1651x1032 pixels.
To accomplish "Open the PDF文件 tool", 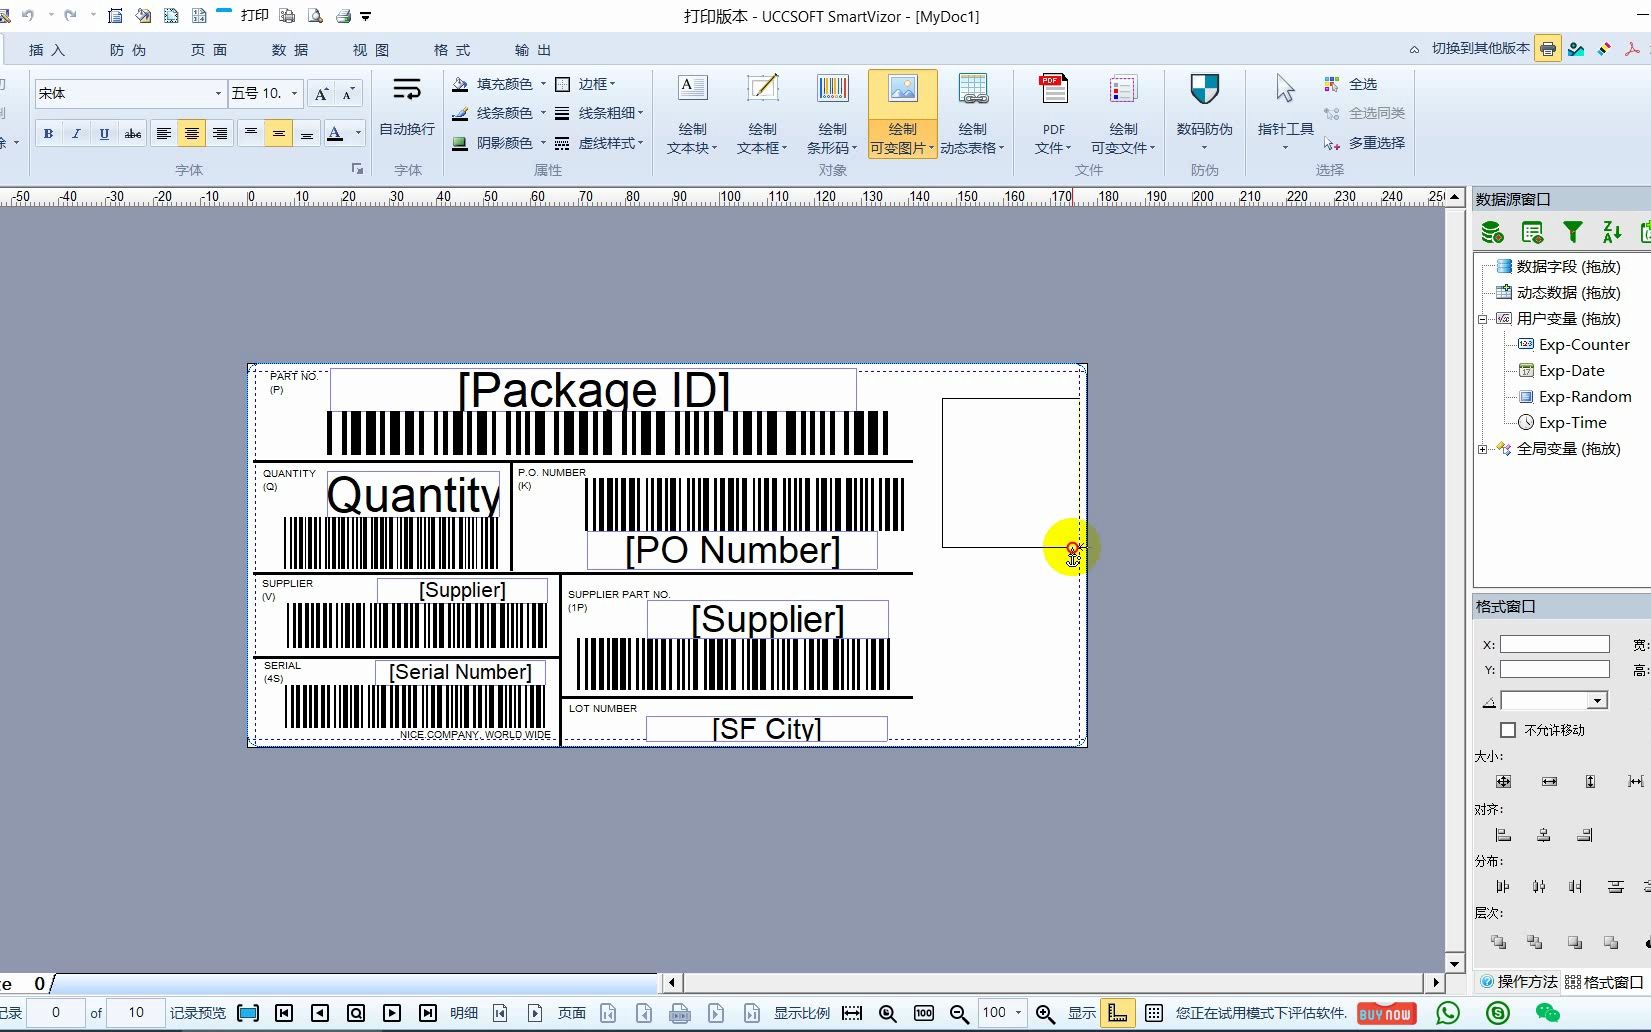I will (1053, 113).
